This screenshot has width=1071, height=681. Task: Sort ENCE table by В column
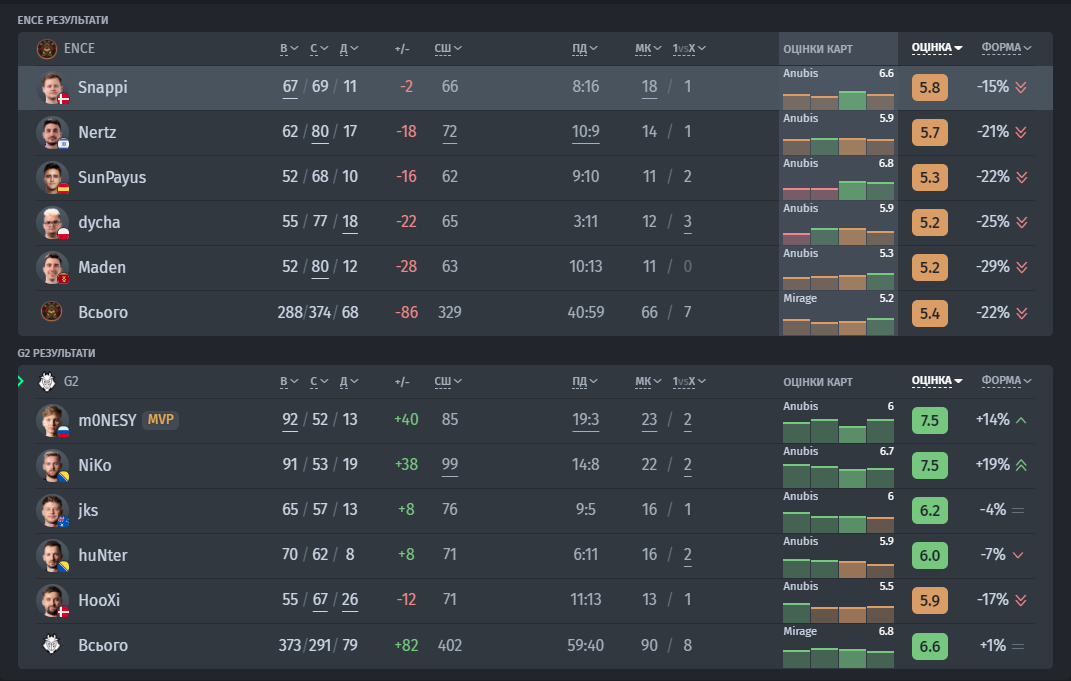(x=289, y=48)
